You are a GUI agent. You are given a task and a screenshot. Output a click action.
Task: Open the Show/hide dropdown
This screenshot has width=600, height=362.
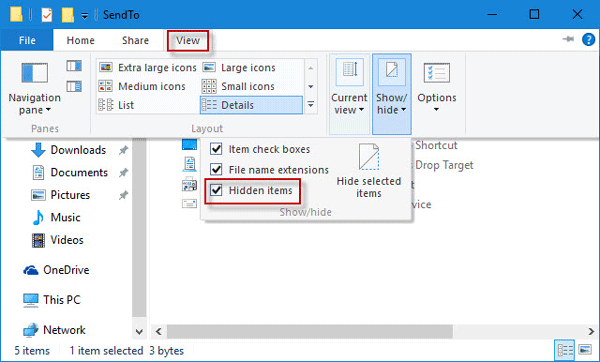click(391, 94)
